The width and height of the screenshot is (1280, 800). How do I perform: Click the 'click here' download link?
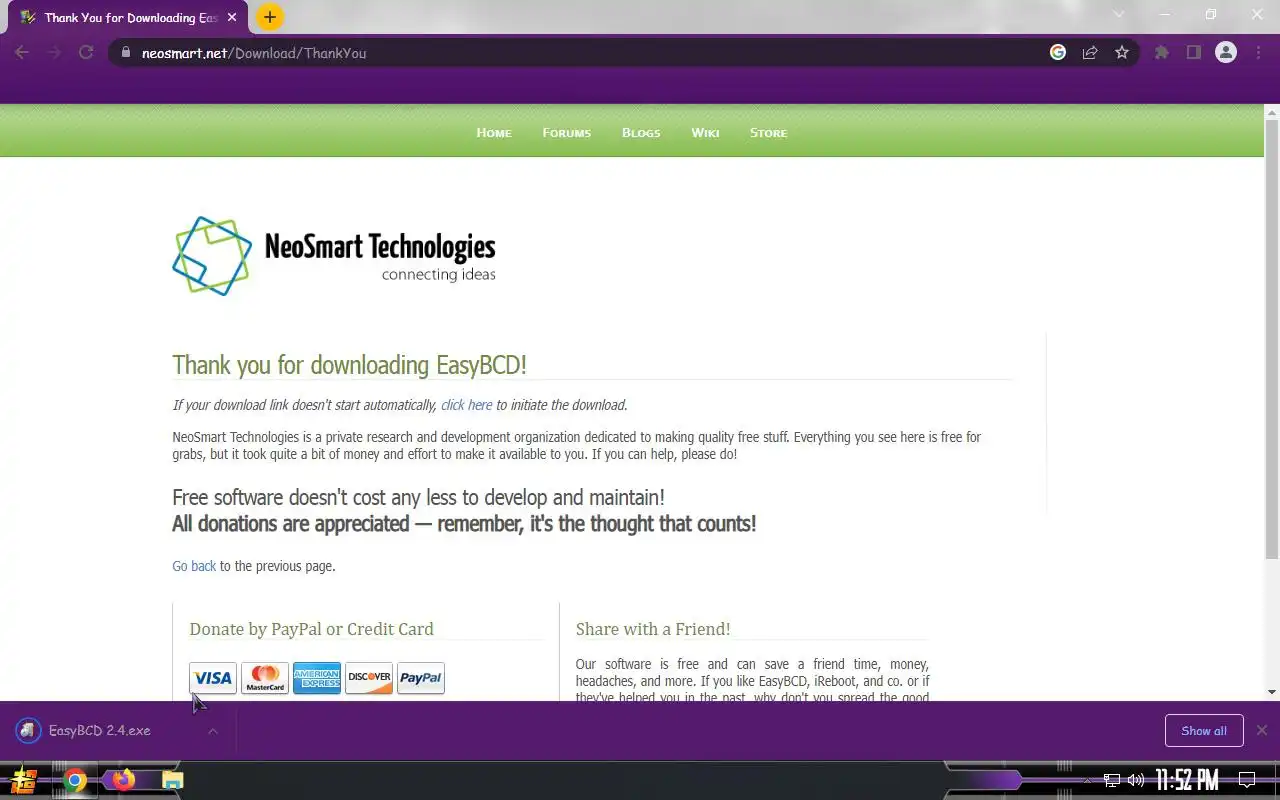point(467,405)
